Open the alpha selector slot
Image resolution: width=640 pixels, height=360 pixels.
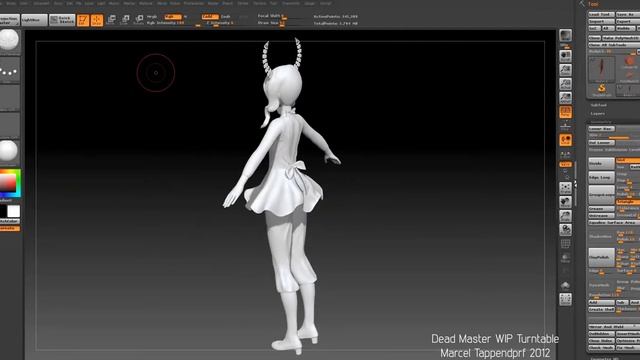coord(9,97)
